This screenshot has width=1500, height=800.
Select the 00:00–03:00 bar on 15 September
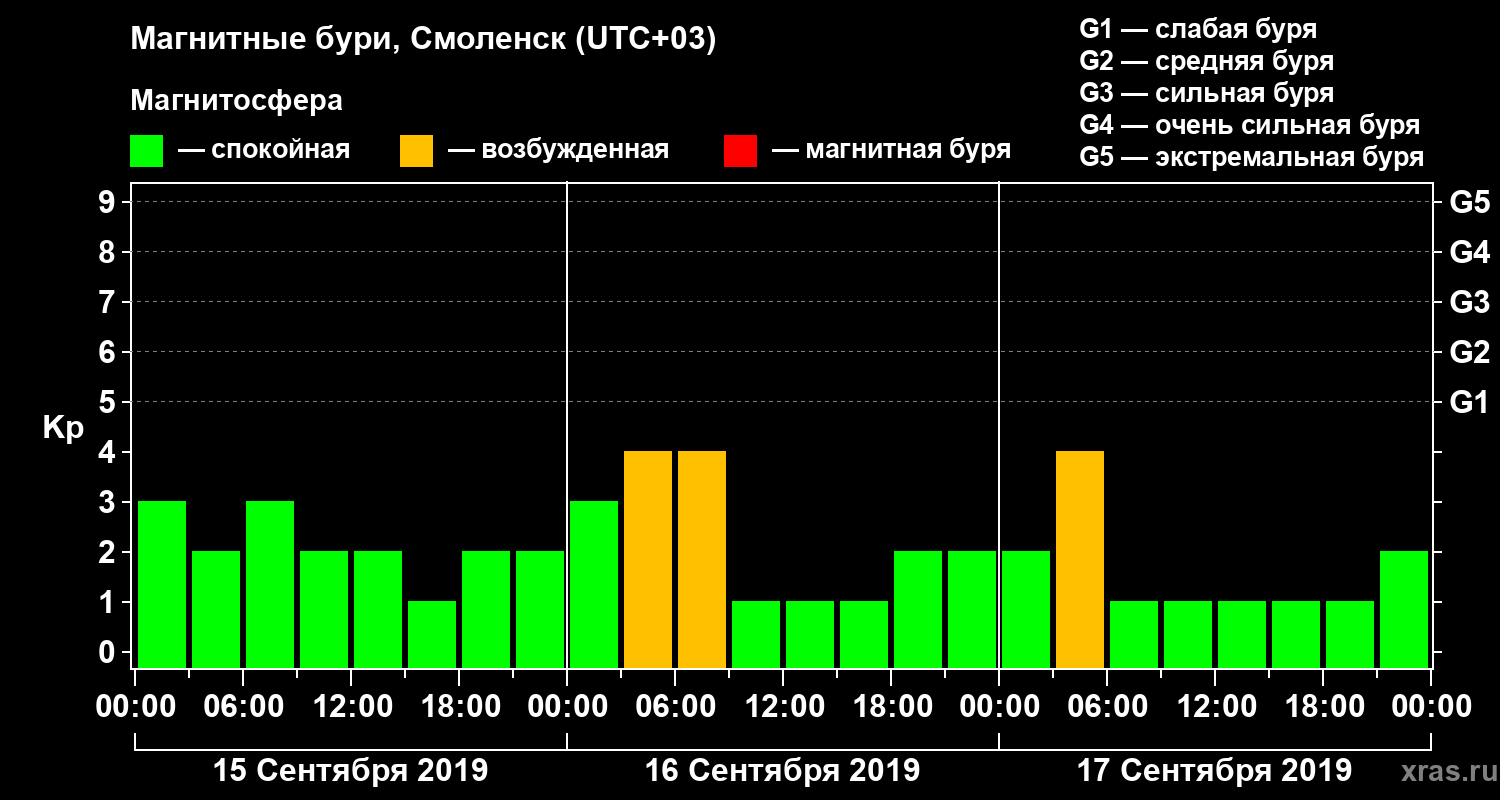(162, 584)
